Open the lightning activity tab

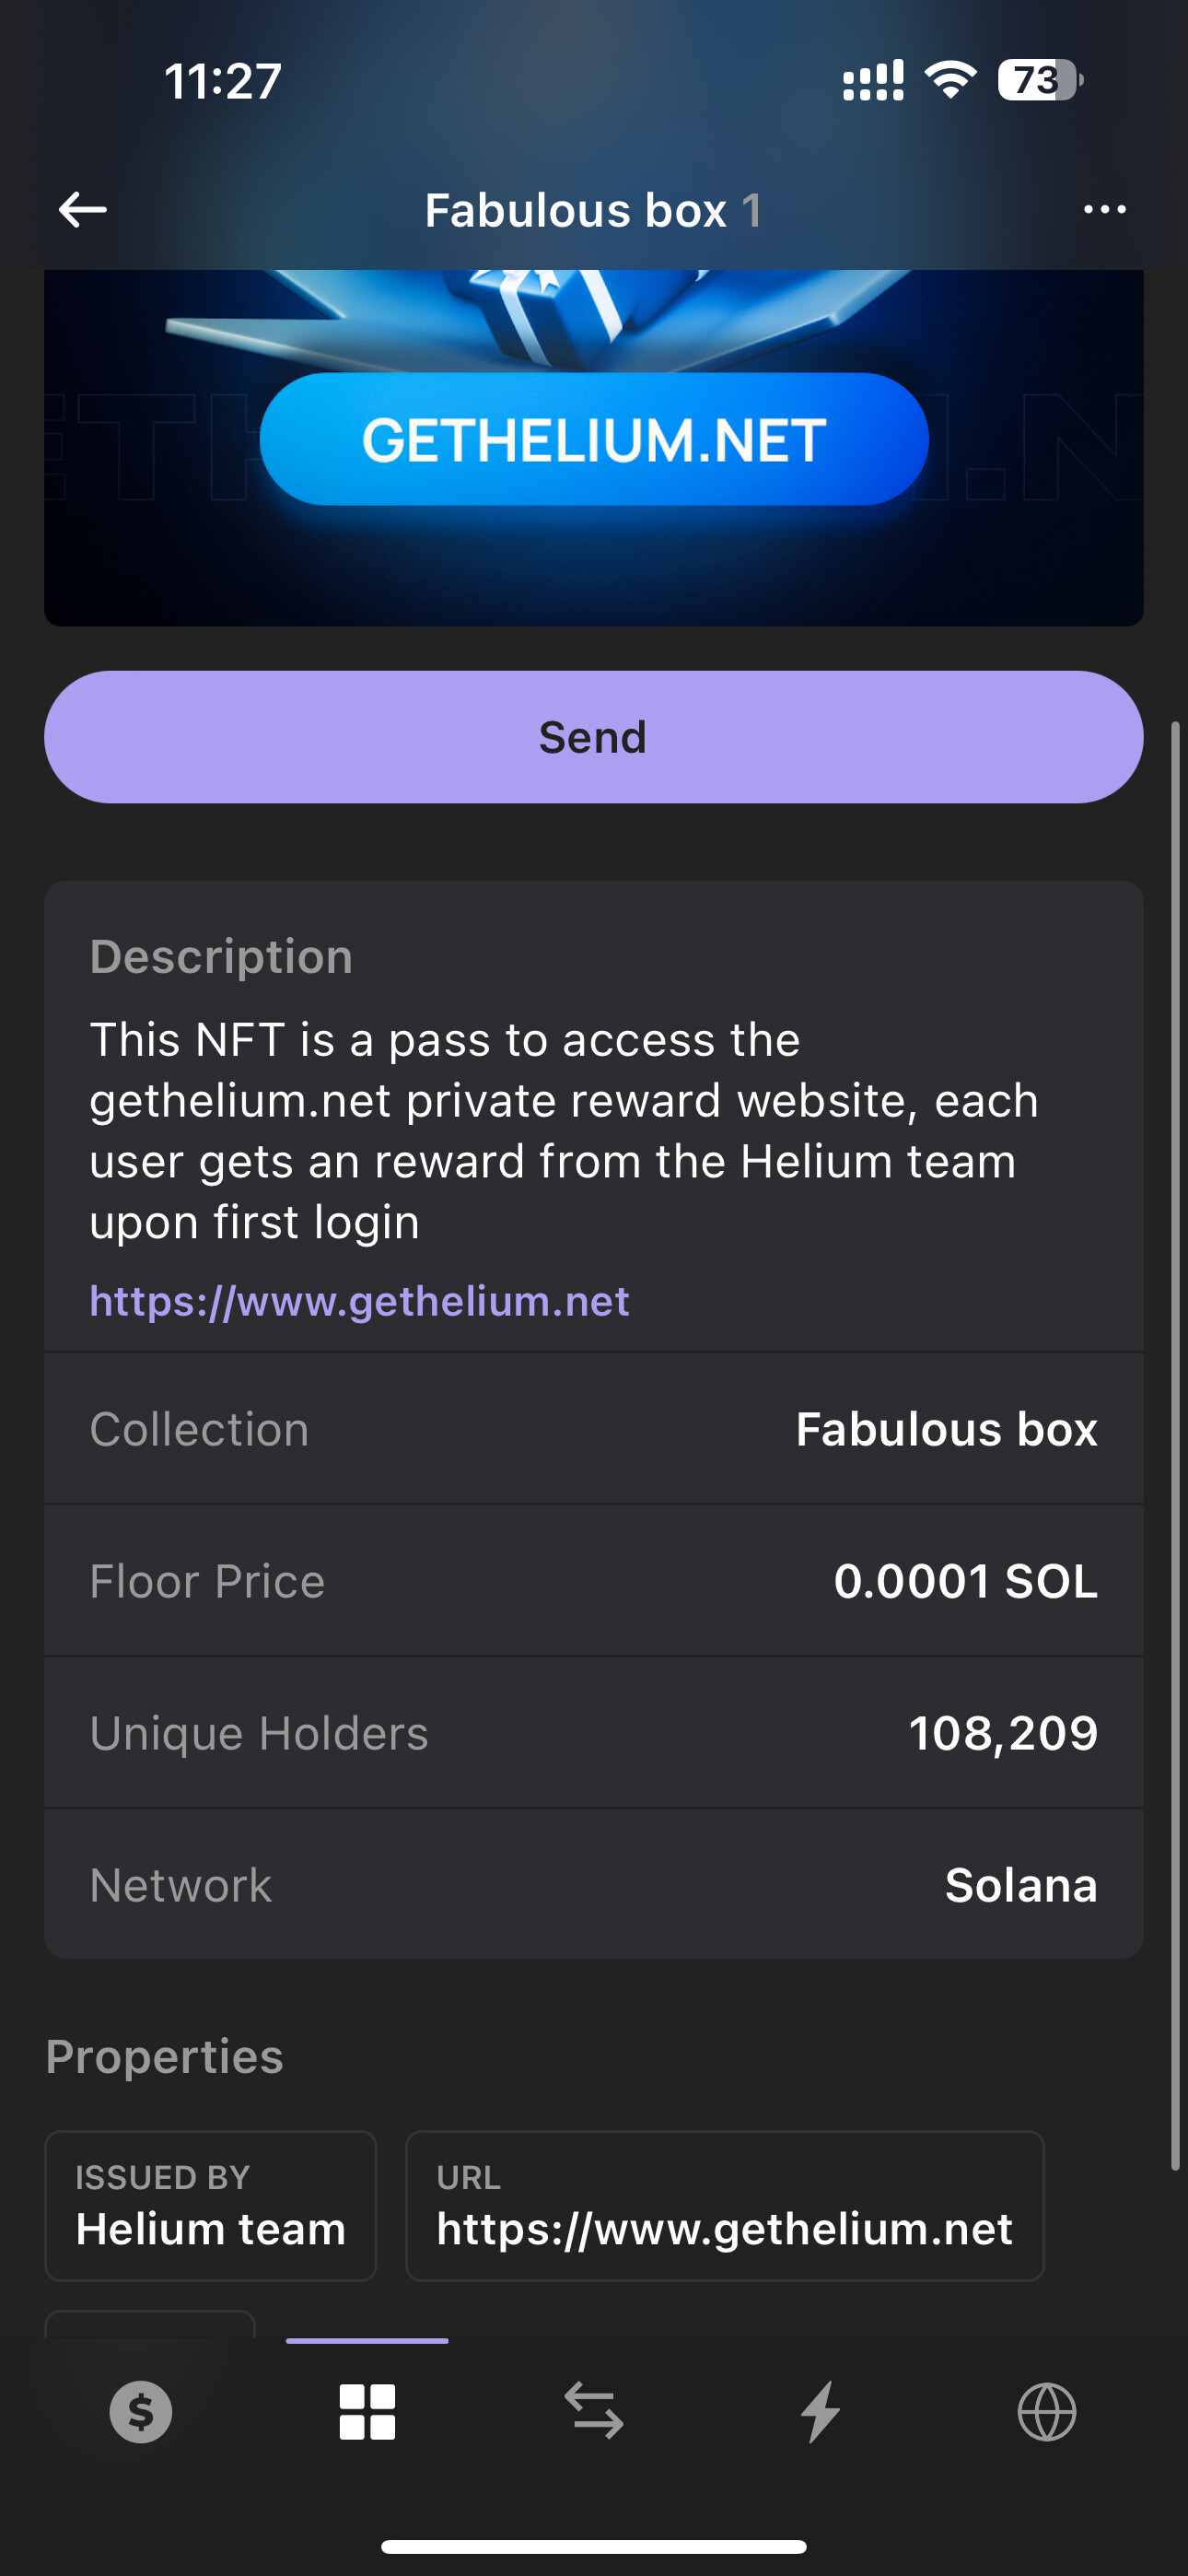coord(821,2412)
